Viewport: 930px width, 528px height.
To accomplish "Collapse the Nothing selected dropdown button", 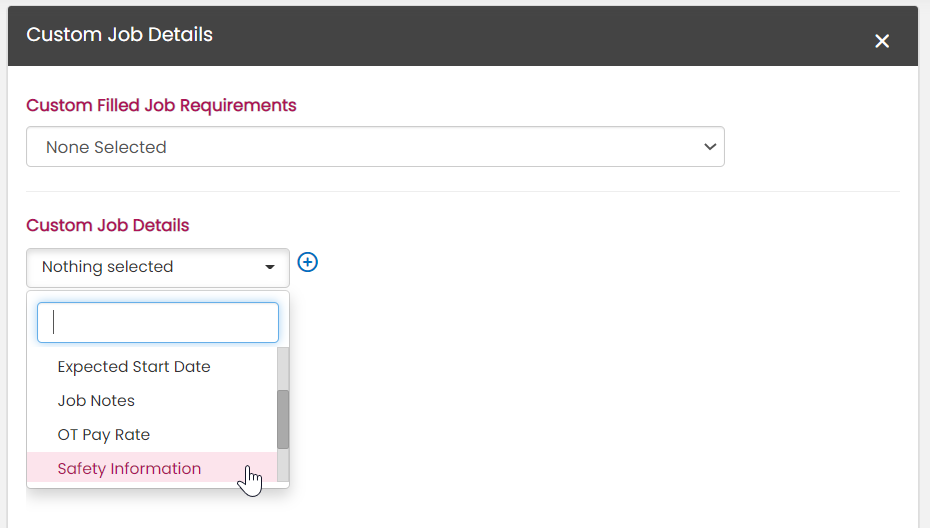I will [x=157, y=268].
